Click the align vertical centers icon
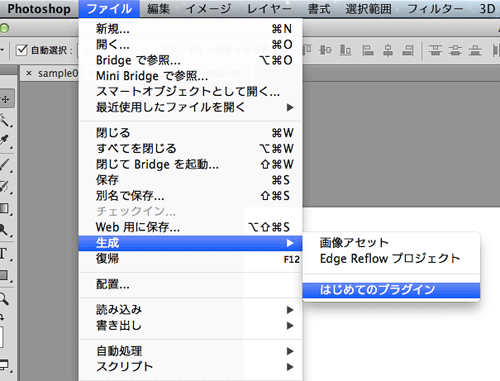 point(325,50)
